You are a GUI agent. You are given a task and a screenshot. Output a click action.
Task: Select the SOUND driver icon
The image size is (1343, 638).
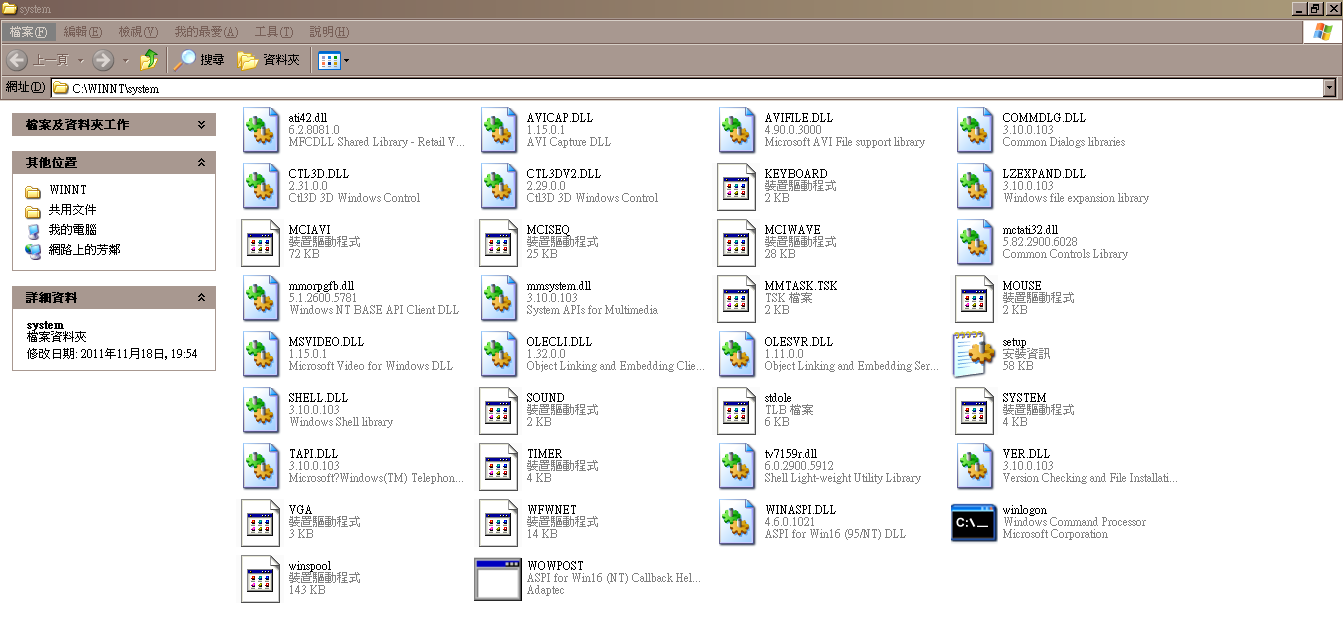[499, 410]
